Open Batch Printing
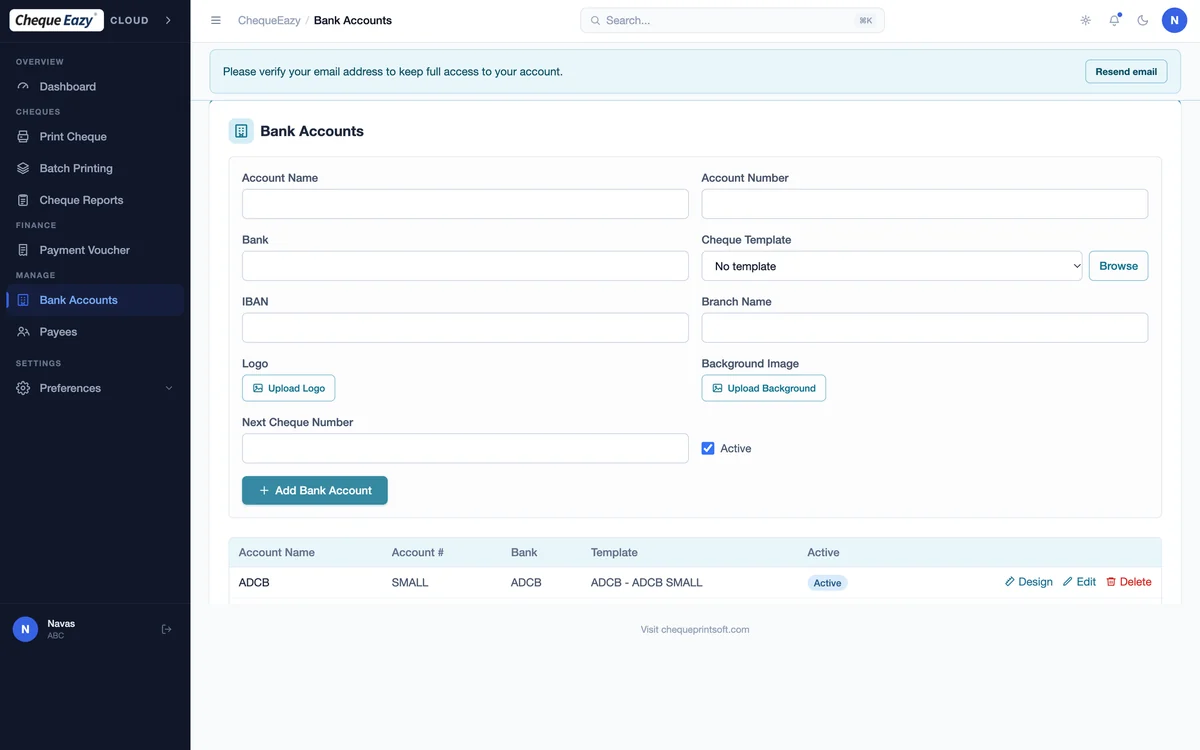The height and width of the screenshot is (750, 1200). coord(95,169)
